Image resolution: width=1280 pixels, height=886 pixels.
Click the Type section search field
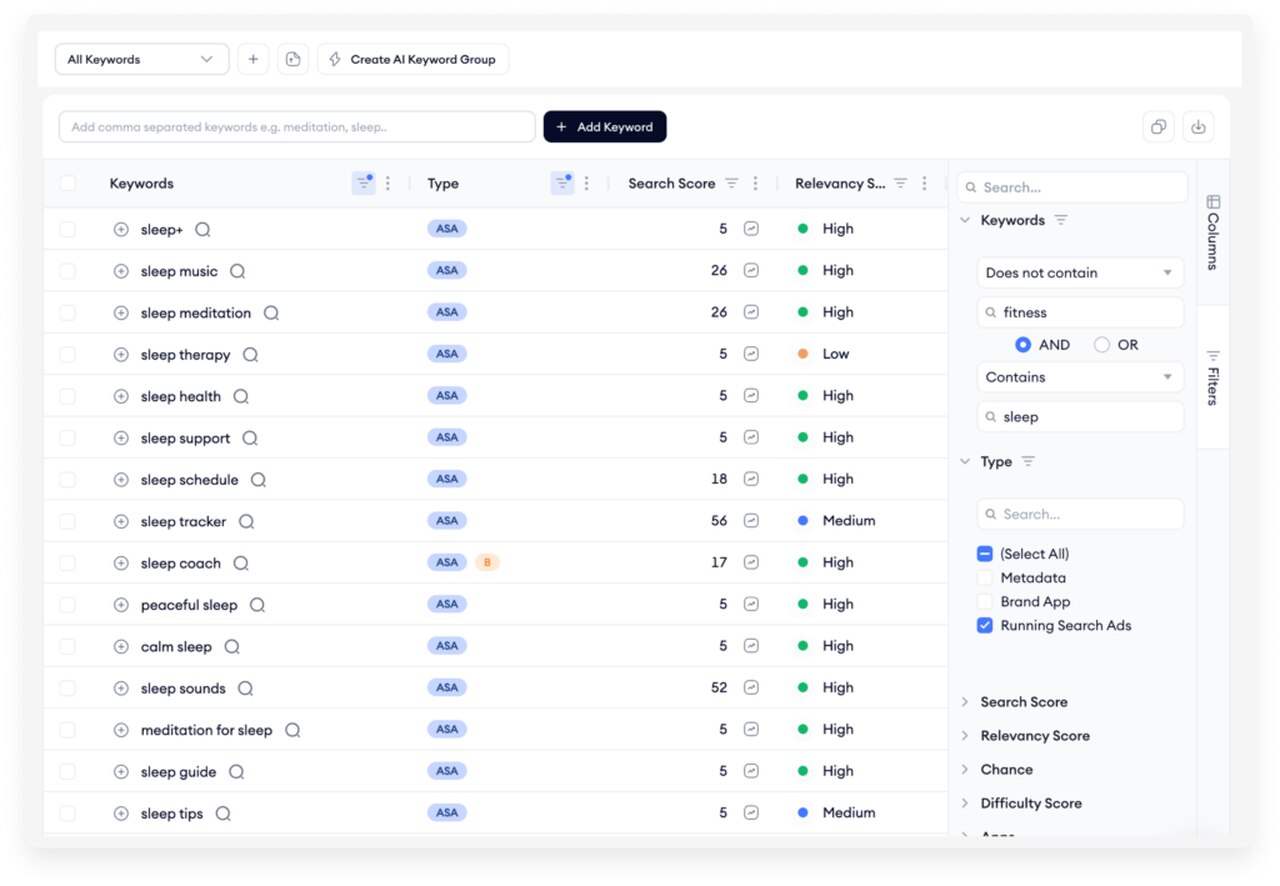(1080, 514)
